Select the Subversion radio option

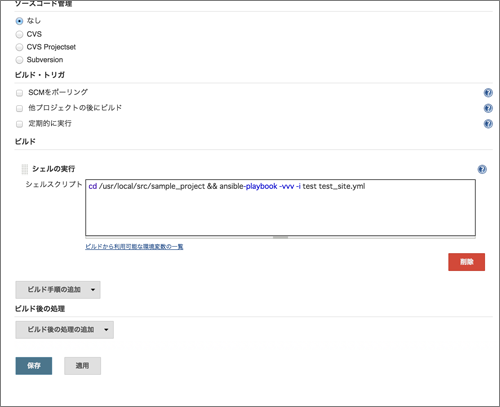(19, 60)
